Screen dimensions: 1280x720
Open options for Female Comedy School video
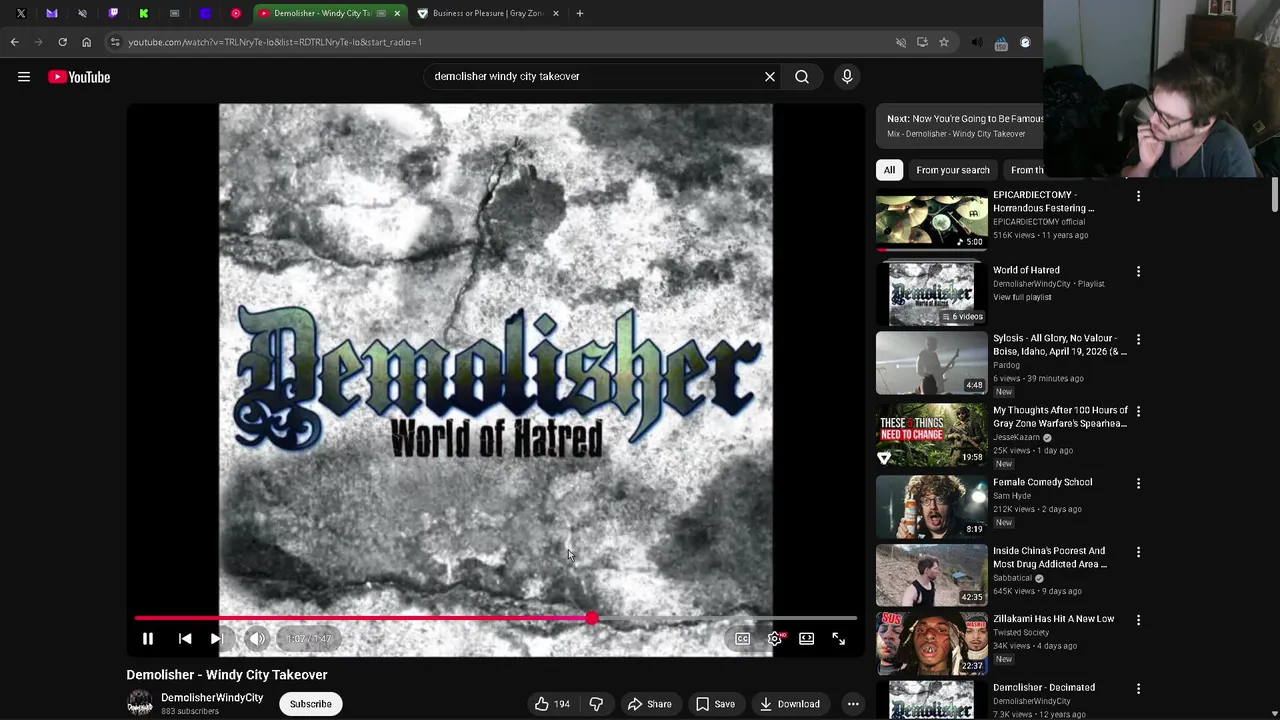[x=1138, y=483]
